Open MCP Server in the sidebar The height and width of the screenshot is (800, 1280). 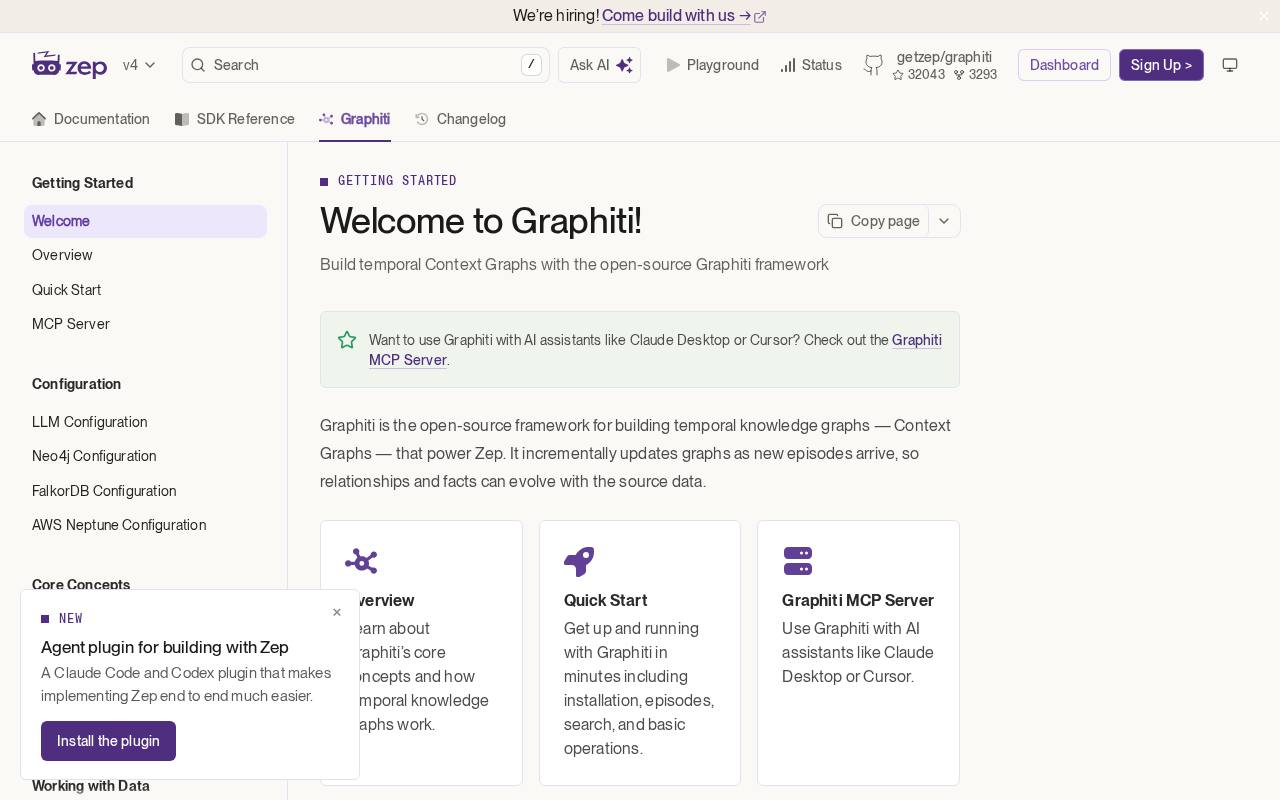(145, 324)
